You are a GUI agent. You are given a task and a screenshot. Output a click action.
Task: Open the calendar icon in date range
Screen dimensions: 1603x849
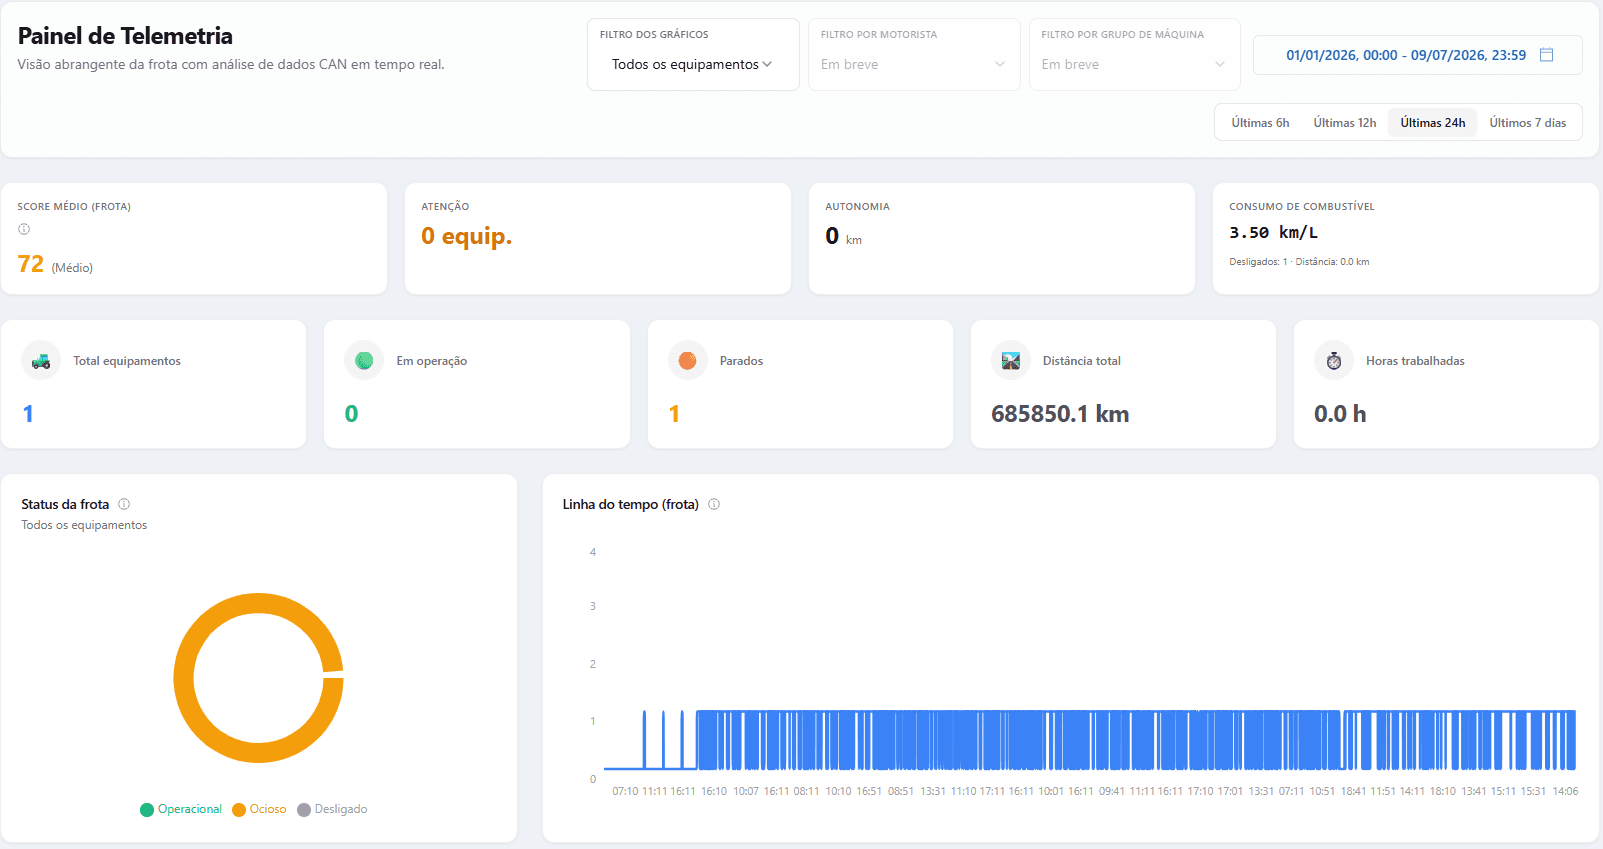1547,55
